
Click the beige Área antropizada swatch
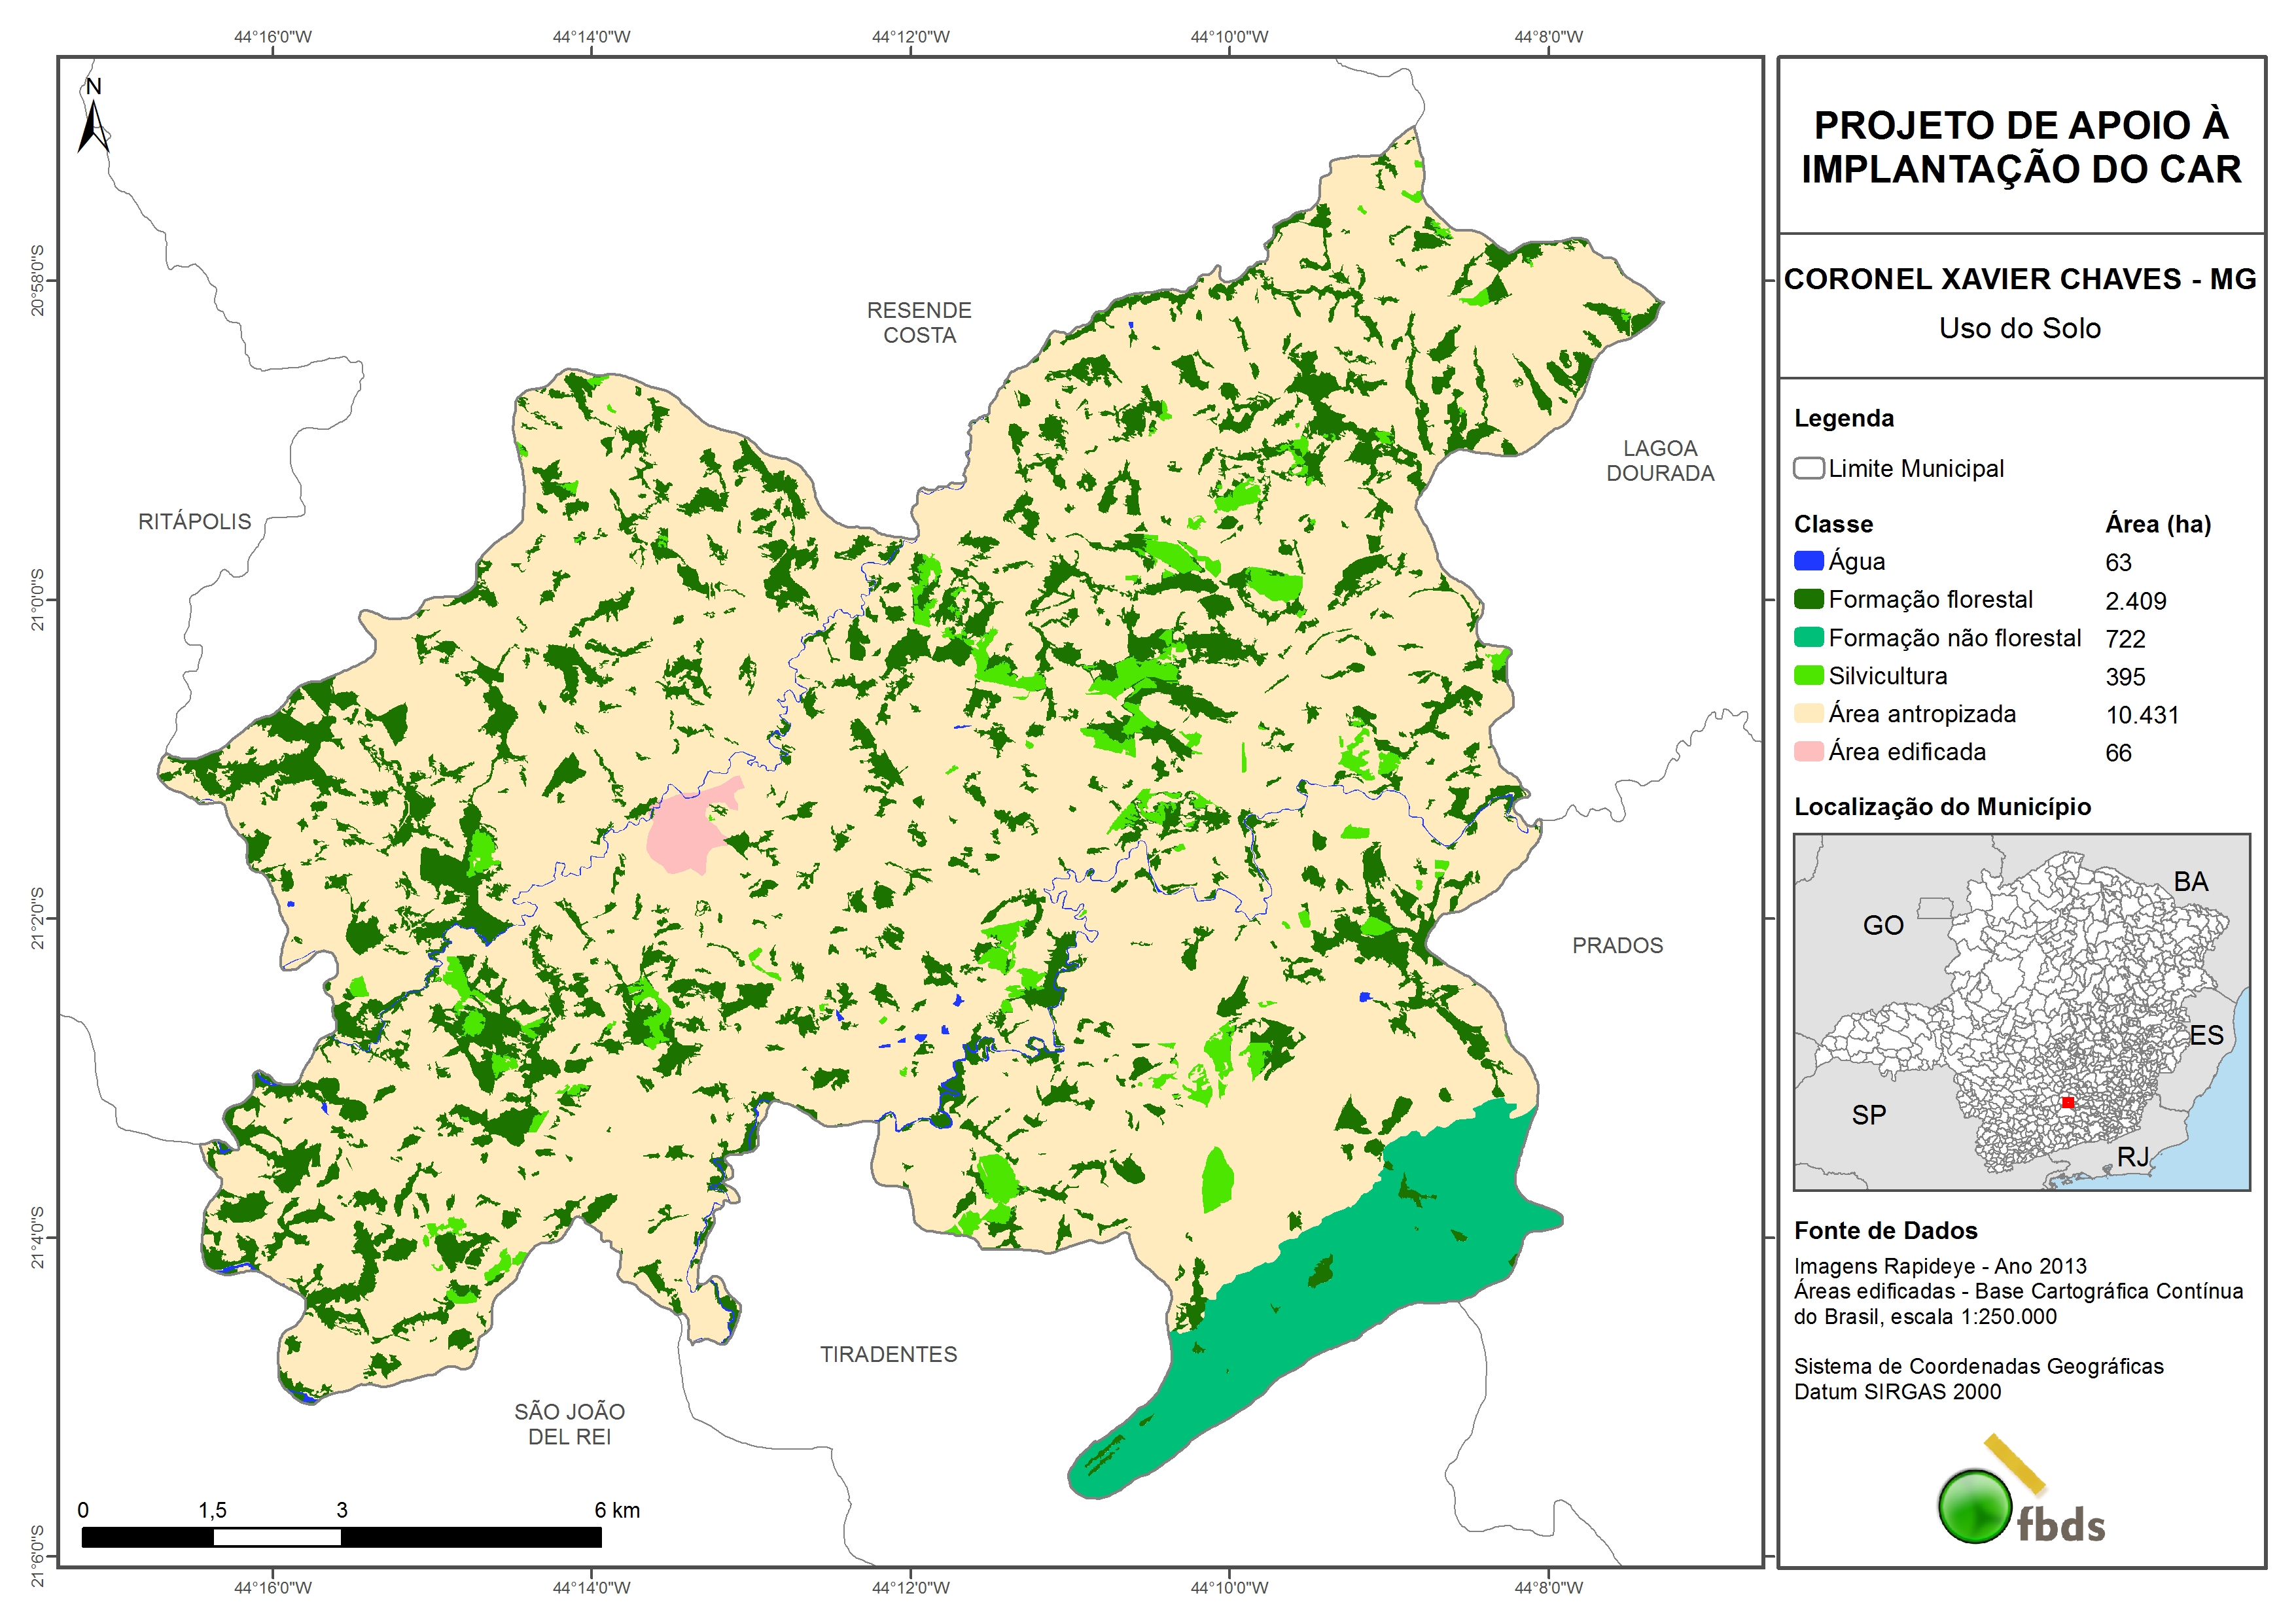click(x=1808, y=713)
